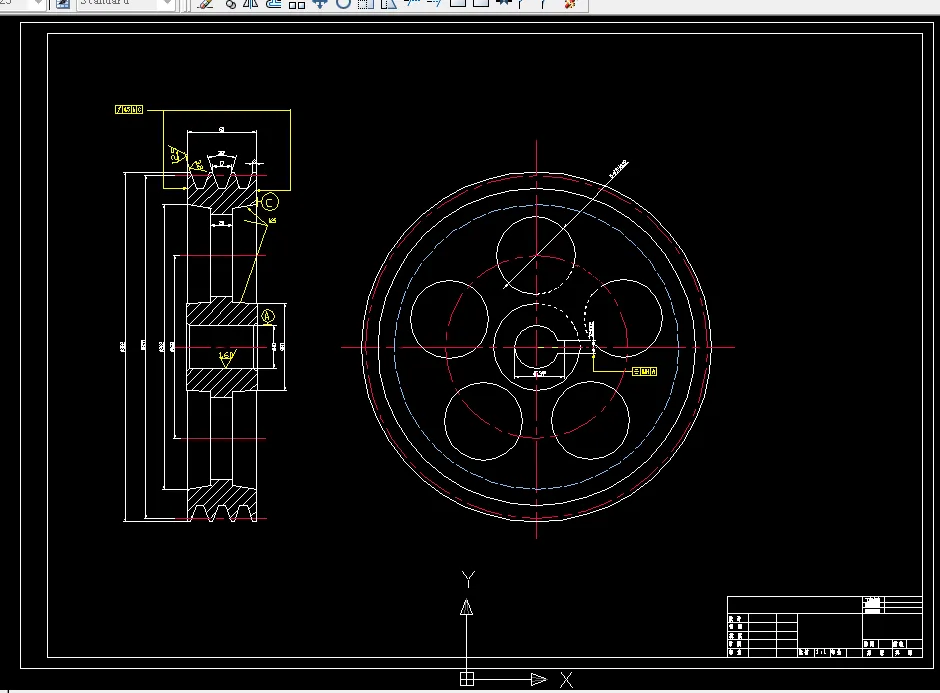
Task: Select the Array tool
Action: [x=297, y=4]
